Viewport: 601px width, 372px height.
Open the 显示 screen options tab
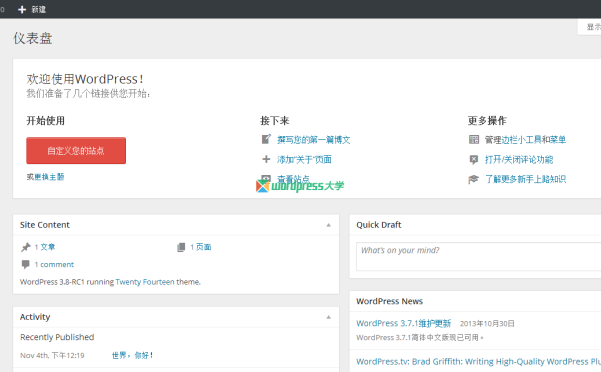[x=590, y=27]
